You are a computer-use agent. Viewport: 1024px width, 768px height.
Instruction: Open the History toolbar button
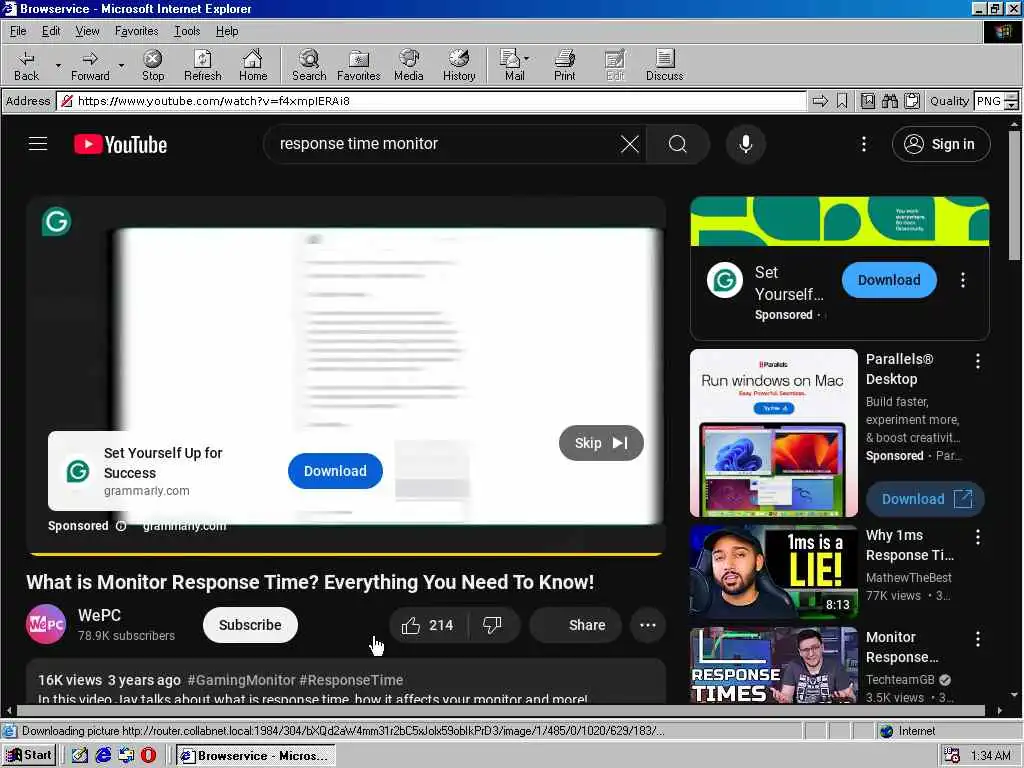click(x=459, y=65)
